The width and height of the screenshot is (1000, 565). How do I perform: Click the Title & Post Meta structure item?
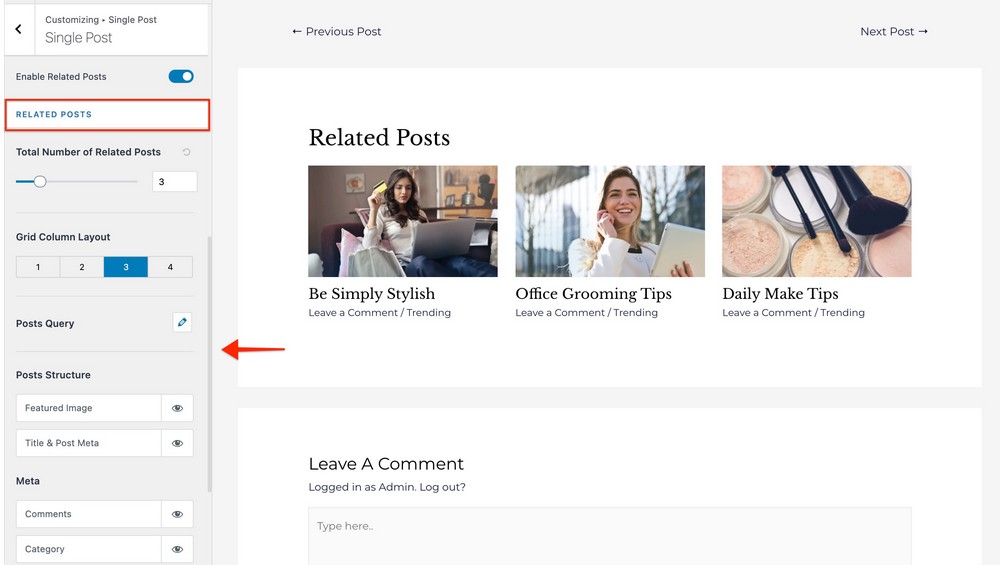coord(89,443)
